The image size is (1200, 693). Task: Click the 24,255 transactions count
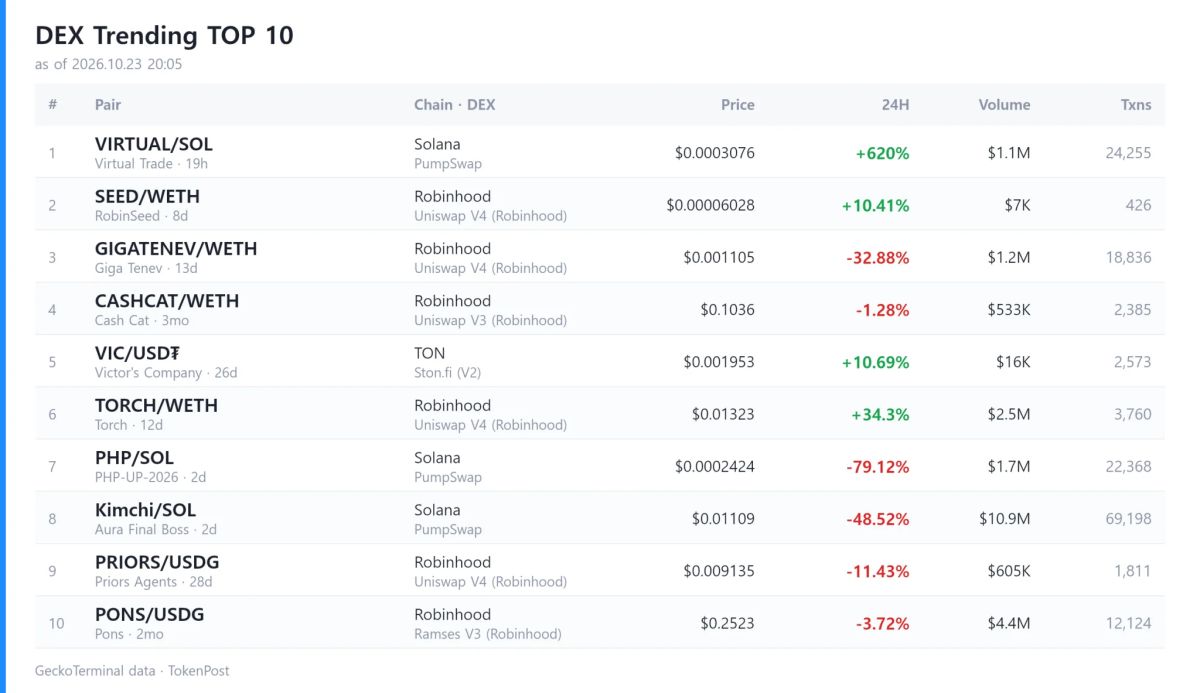click(1127, 153)
